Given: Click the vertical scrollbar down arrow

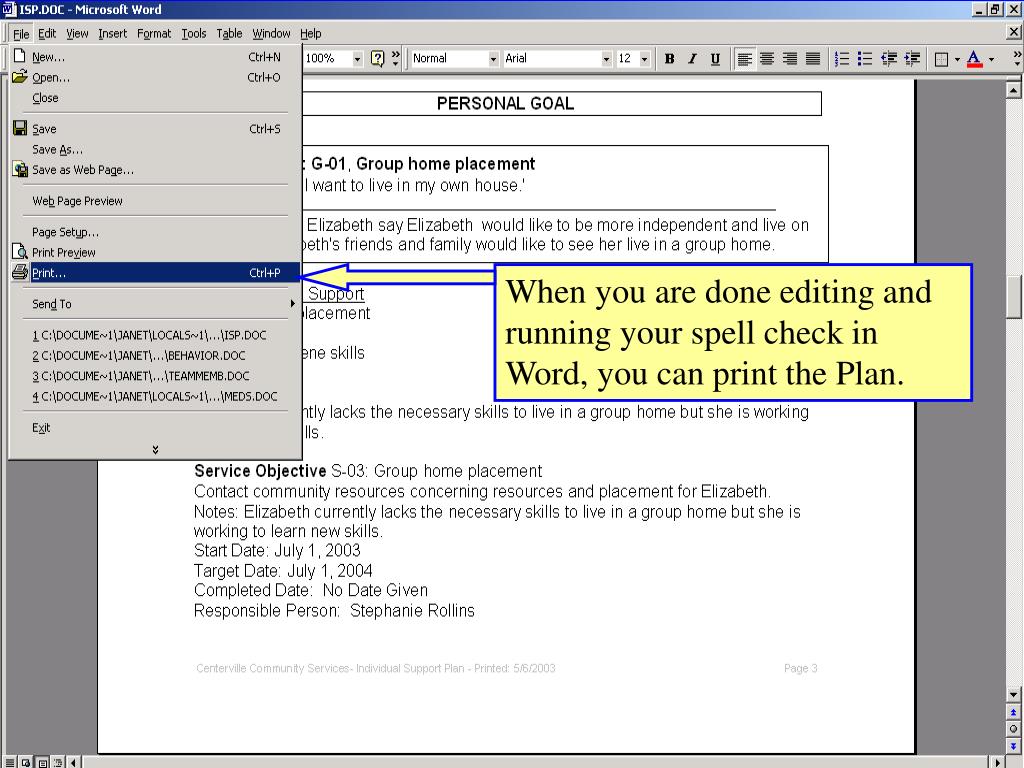Looking at the screenshot, I should click(x=1014, y=694).
